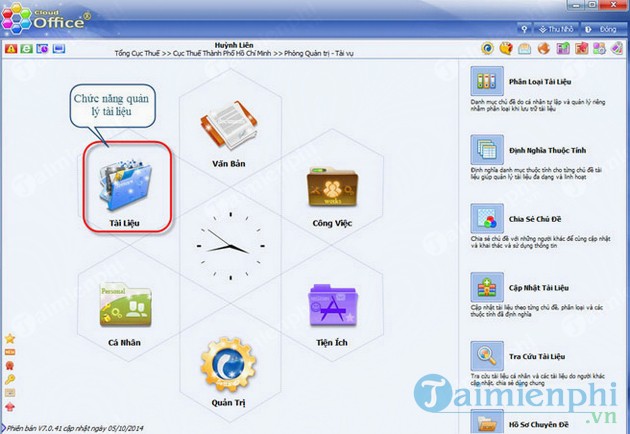Click the Thu Nhỏ minimize button

coord(556,29)
